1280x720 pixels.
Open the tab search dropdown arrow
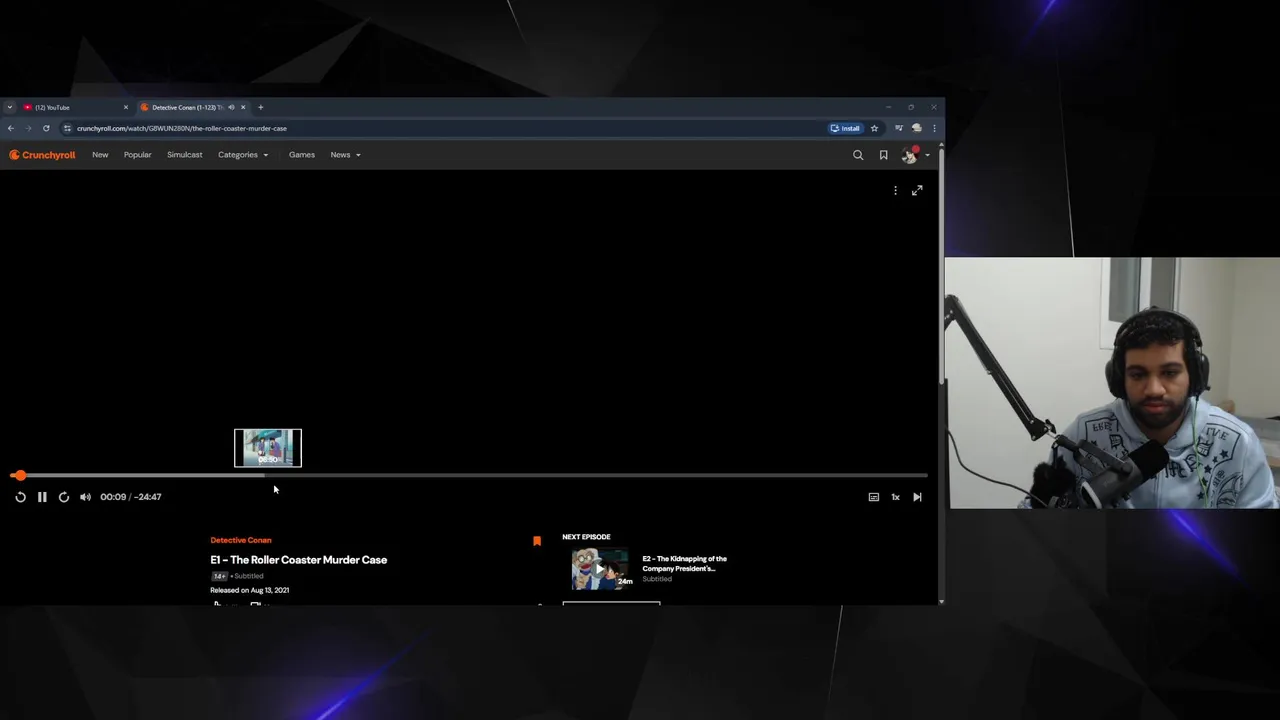(9, 107)
